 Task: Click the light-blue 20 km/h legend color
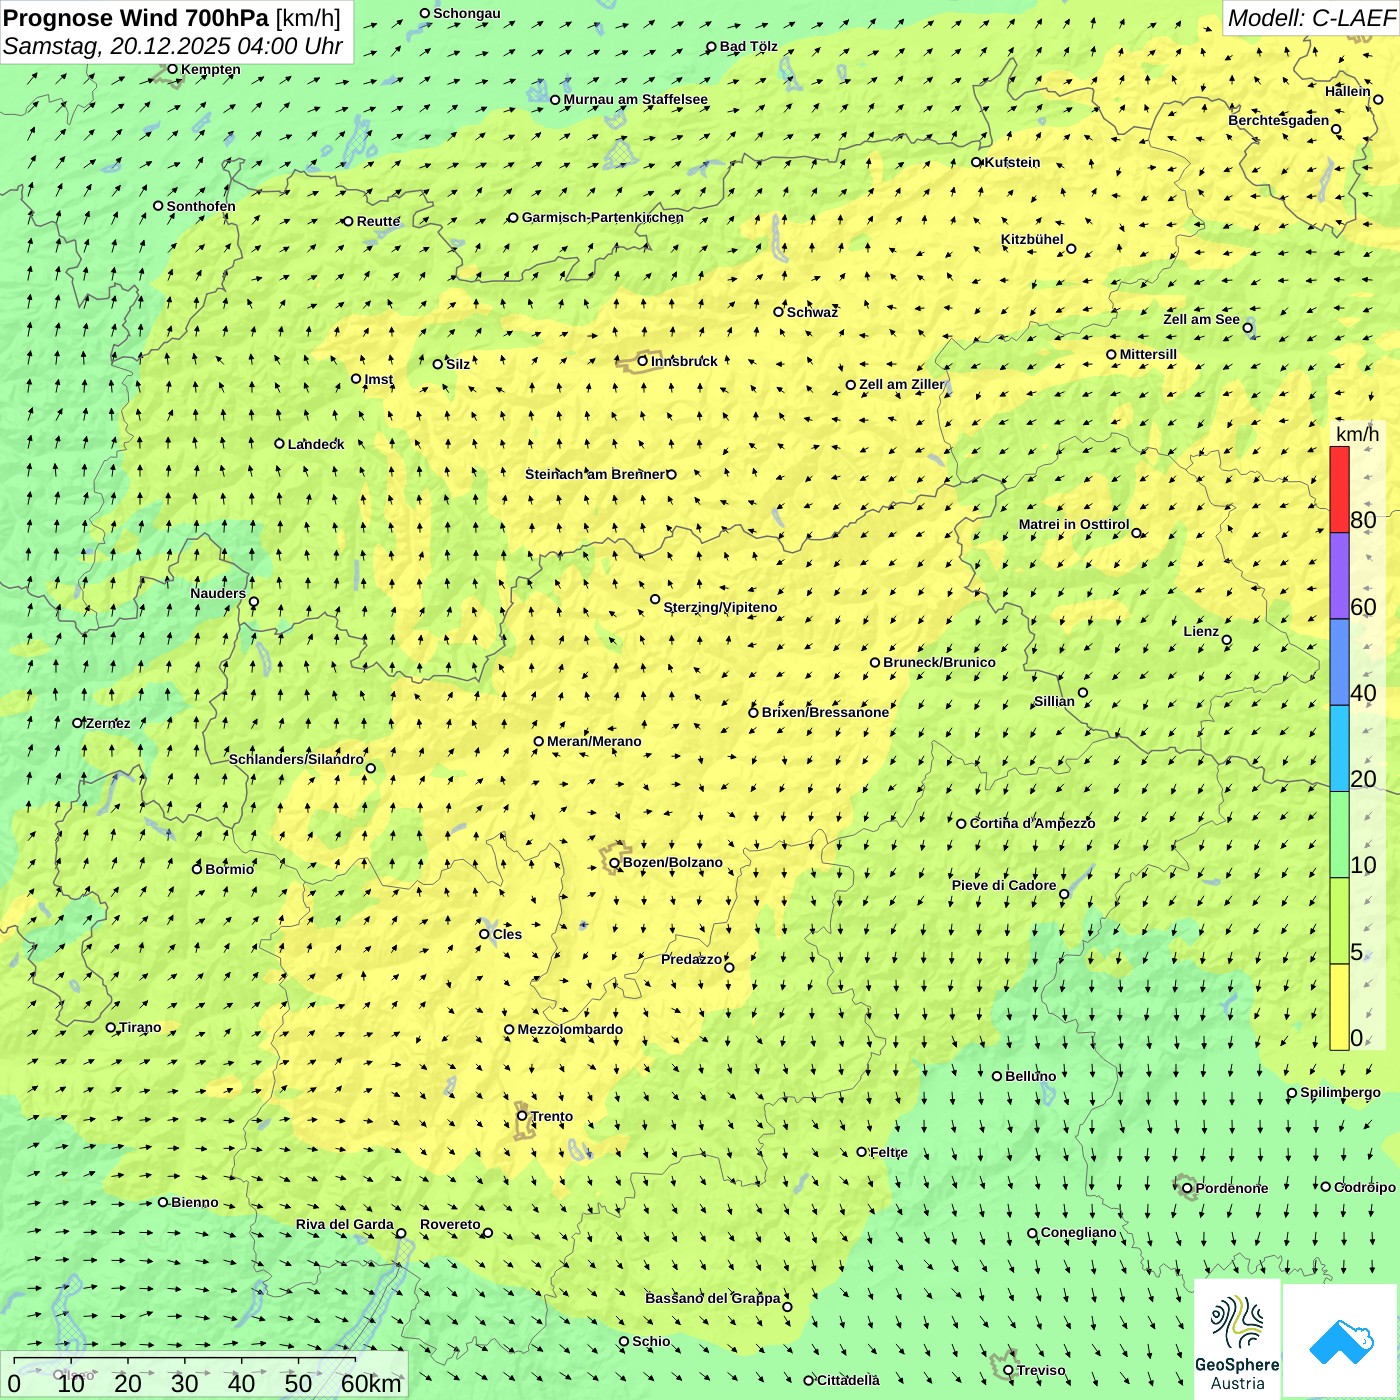1339,749
